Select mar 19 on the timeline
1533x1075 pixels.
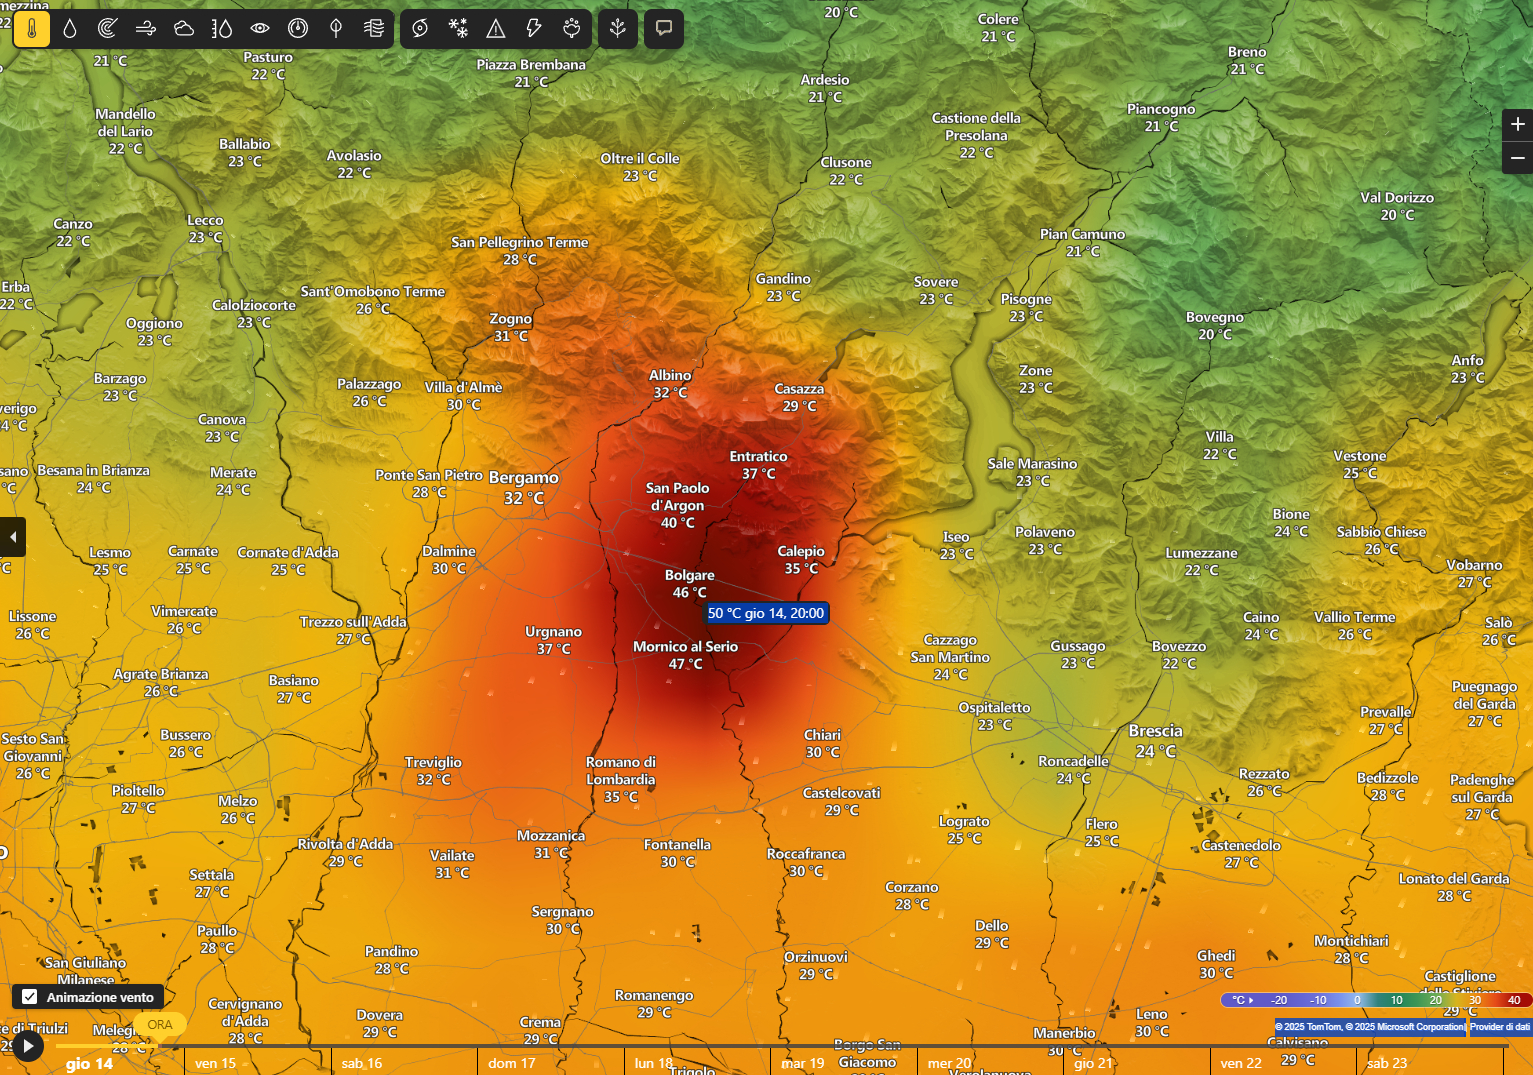point(803,1064)
